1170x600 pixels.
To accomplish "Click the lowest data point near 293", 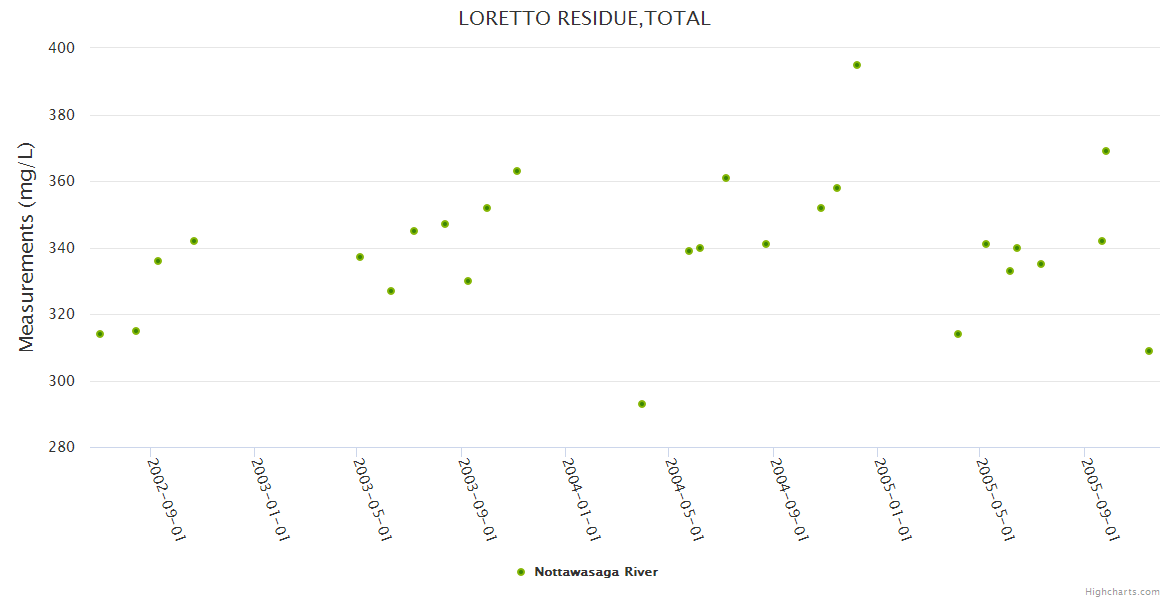I will (642, 404).
